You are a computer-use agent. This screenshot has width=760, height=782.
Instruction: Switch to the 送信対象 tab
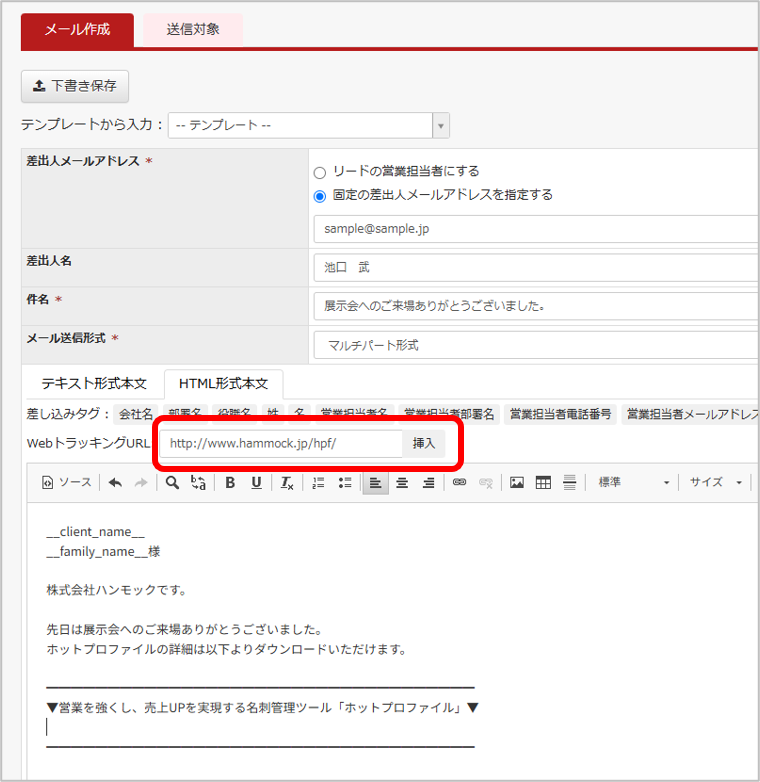point(193,30)
